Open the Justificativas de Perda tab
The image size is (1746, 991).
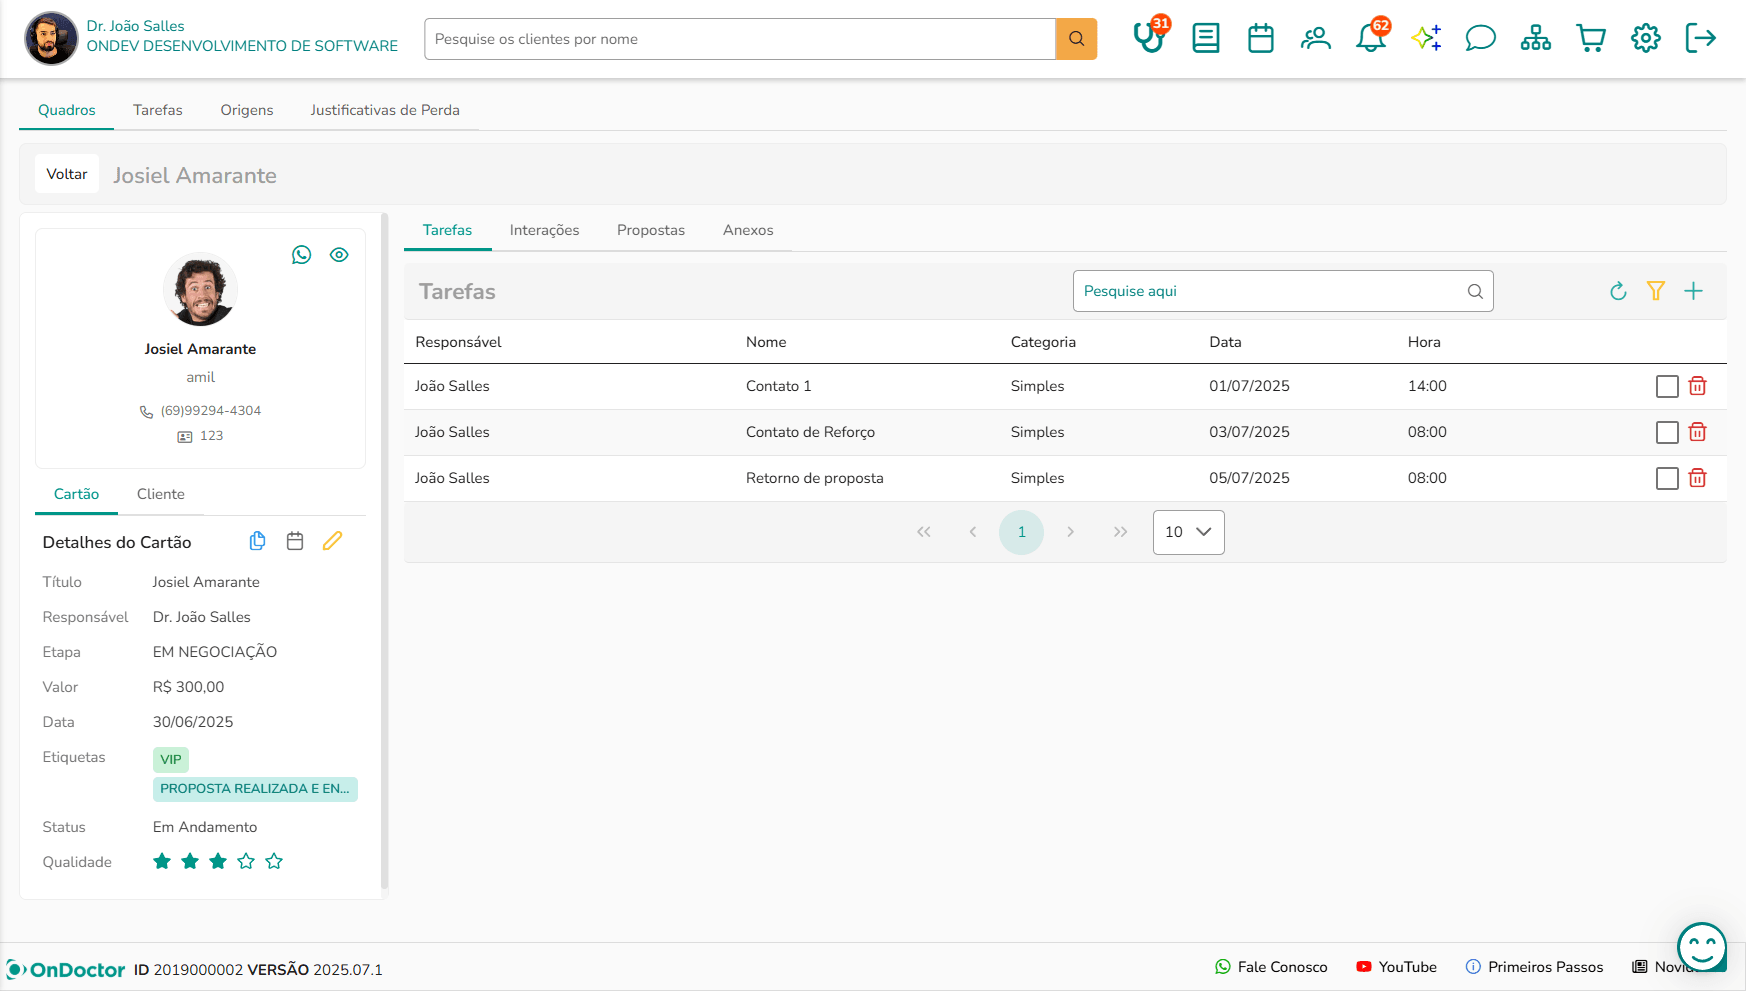[x=385, y=110]
